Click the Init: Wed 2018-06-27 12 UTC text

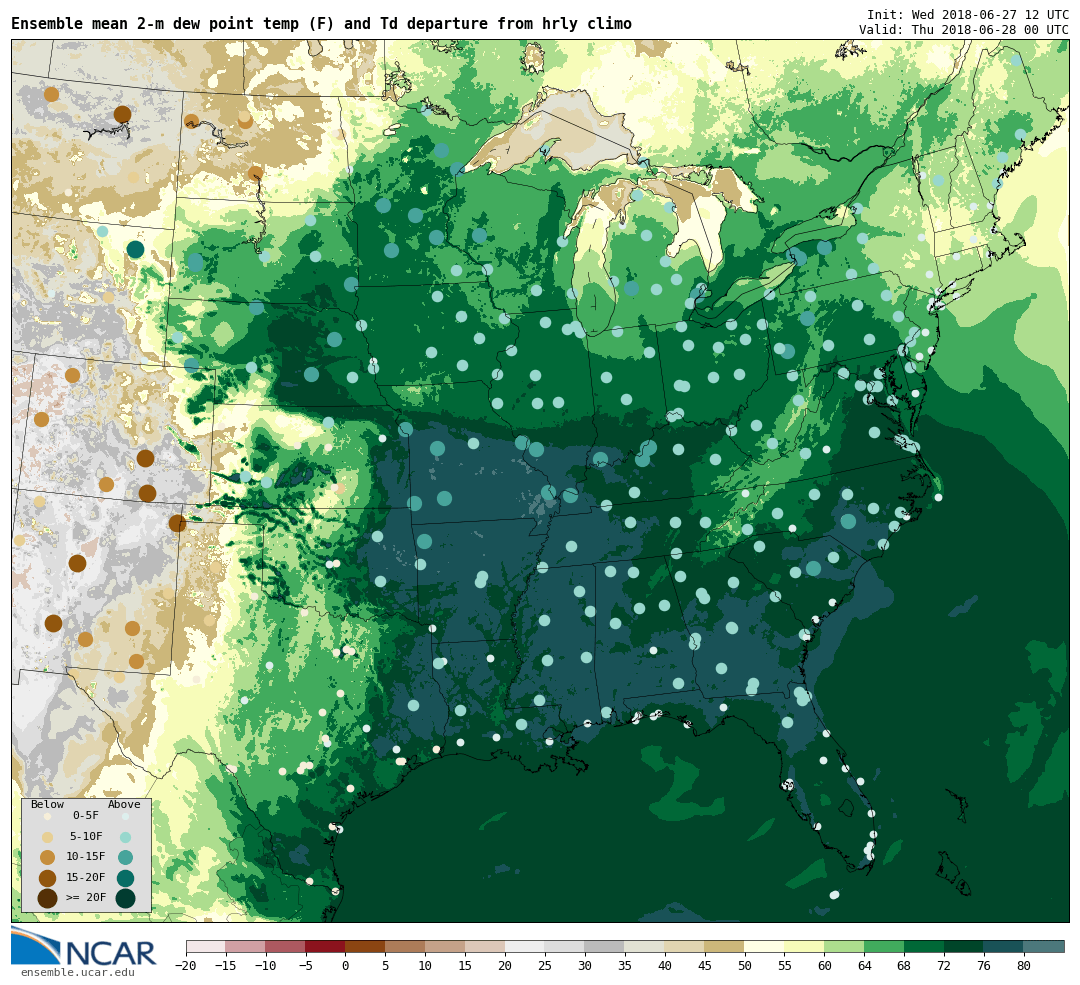(968, 14)
